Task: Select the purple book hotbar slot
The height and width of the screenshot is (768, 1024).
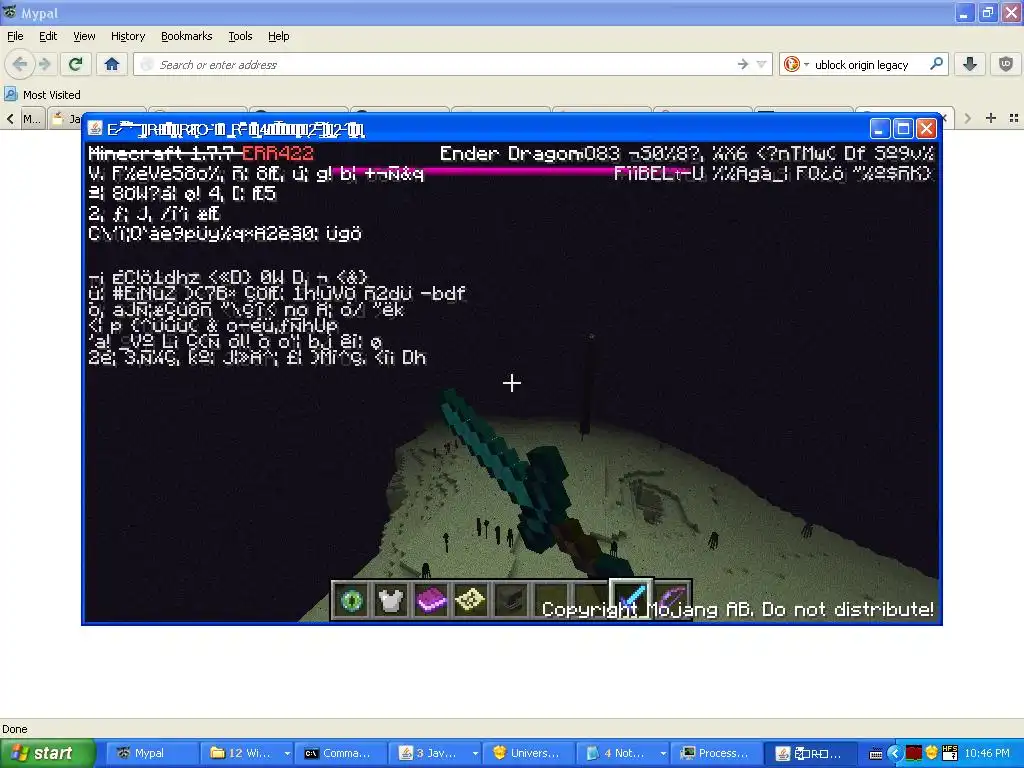Action: pyautogui.click(x=430, y=599)
